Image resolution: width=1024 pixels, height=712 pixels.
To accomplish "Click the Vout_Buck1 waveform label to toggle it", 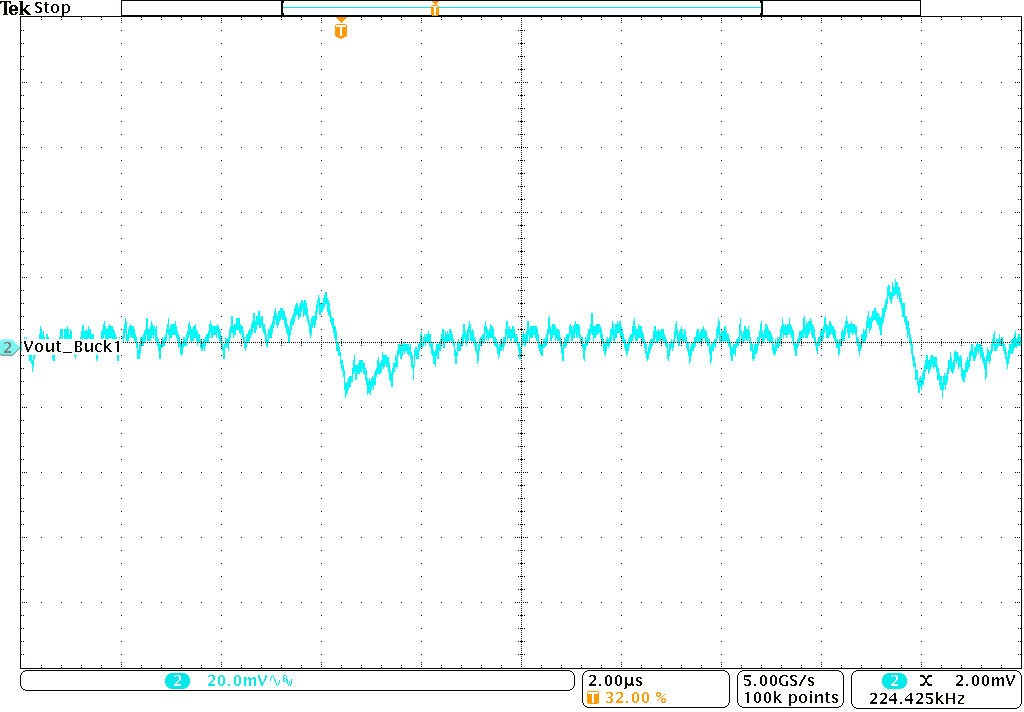I will coord(73,347).
